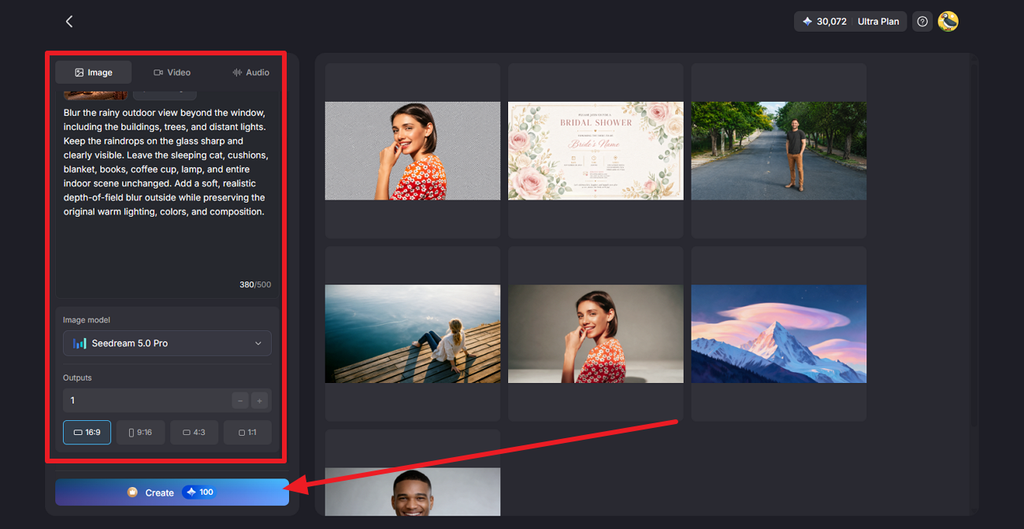1024x529 pixels.
Task: Open the man standing on road image
Action: click(x=778, y=151)
